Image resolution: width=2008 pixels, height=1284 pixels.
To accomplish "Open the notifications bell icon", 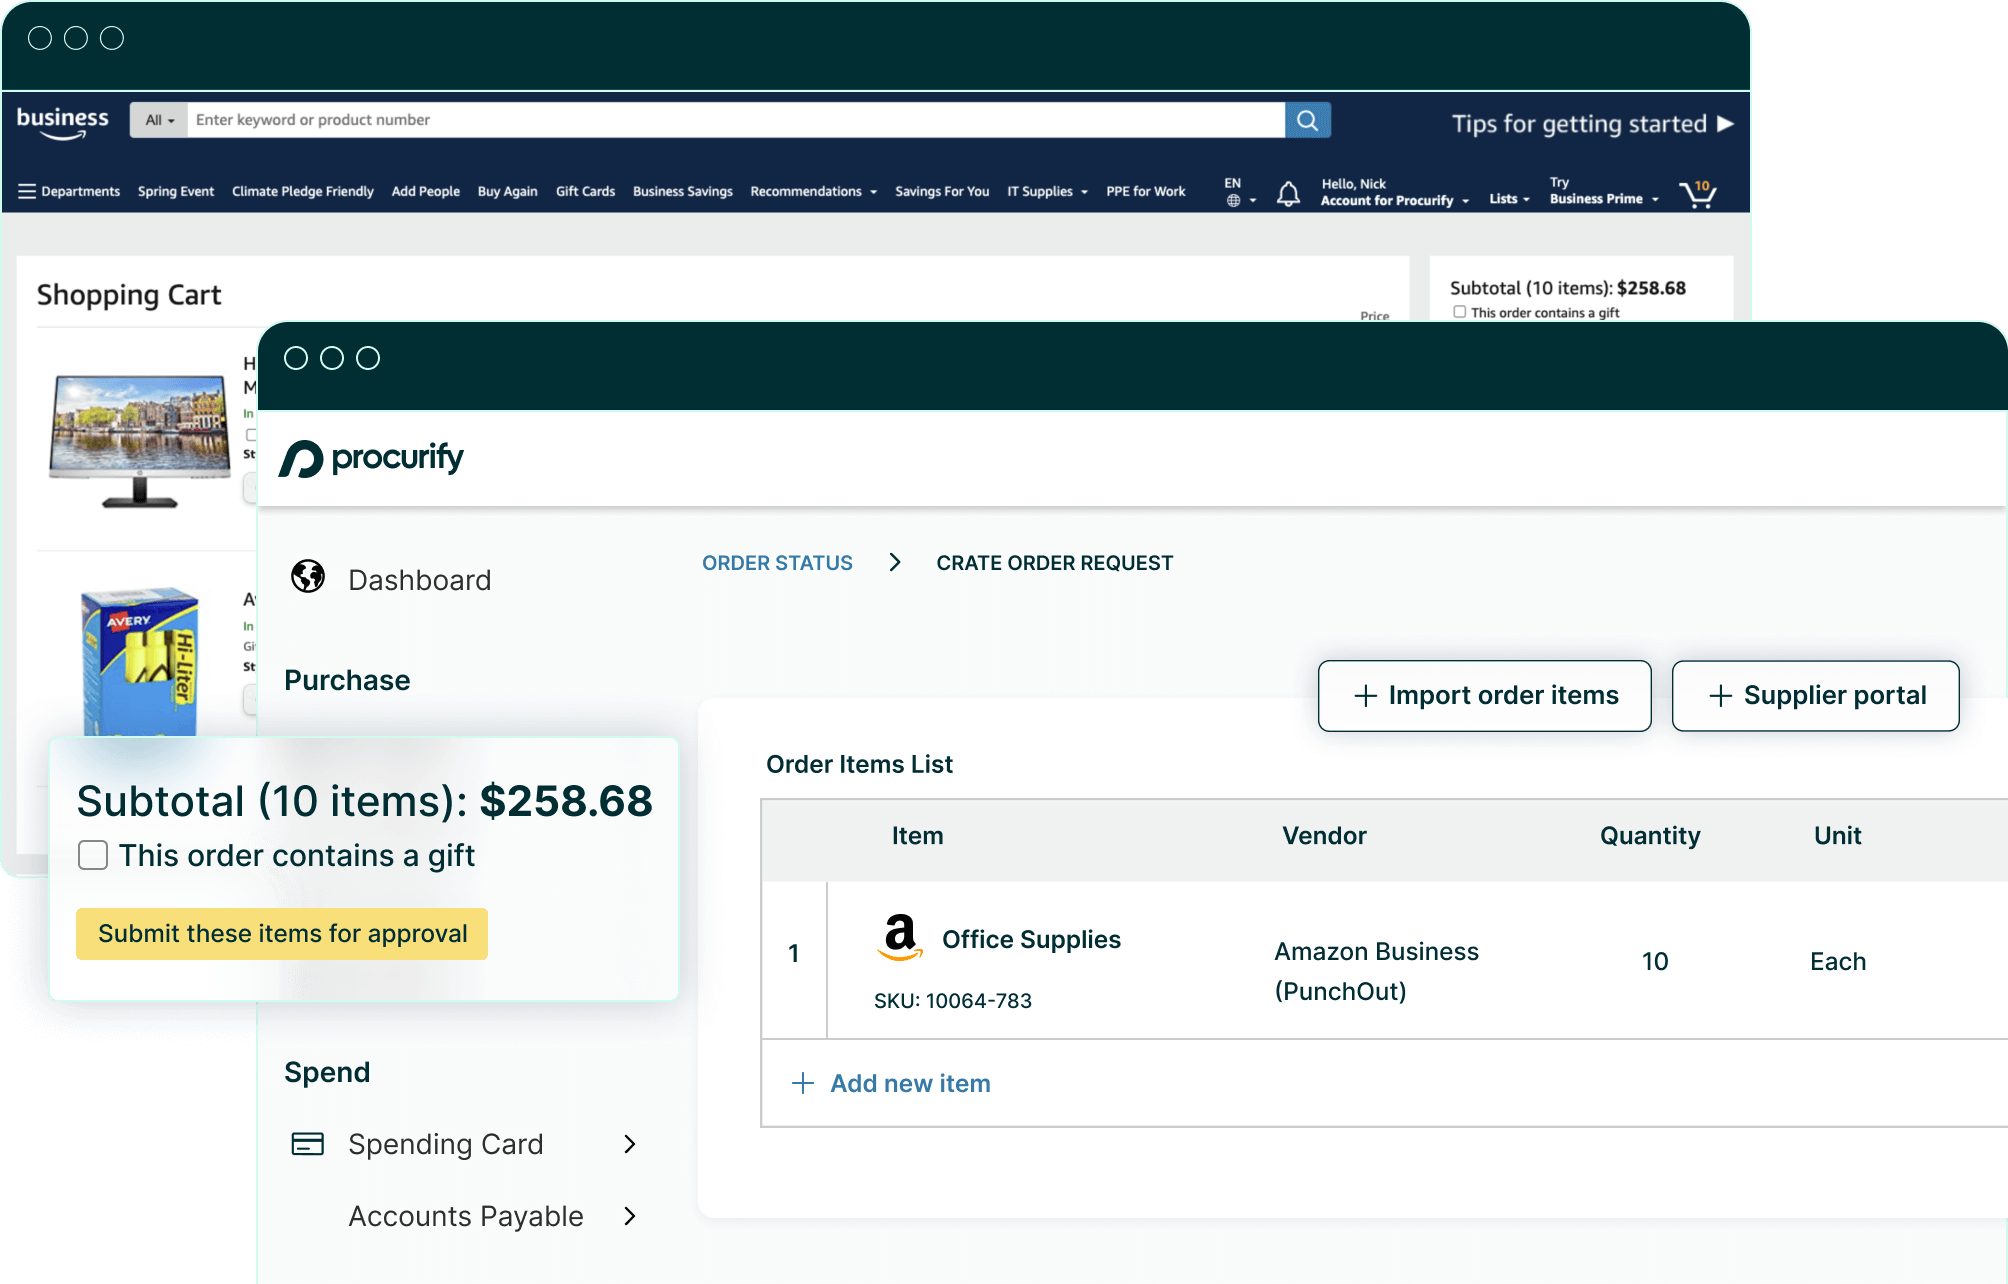I will pyautogui.click(x=1288, y=193).
